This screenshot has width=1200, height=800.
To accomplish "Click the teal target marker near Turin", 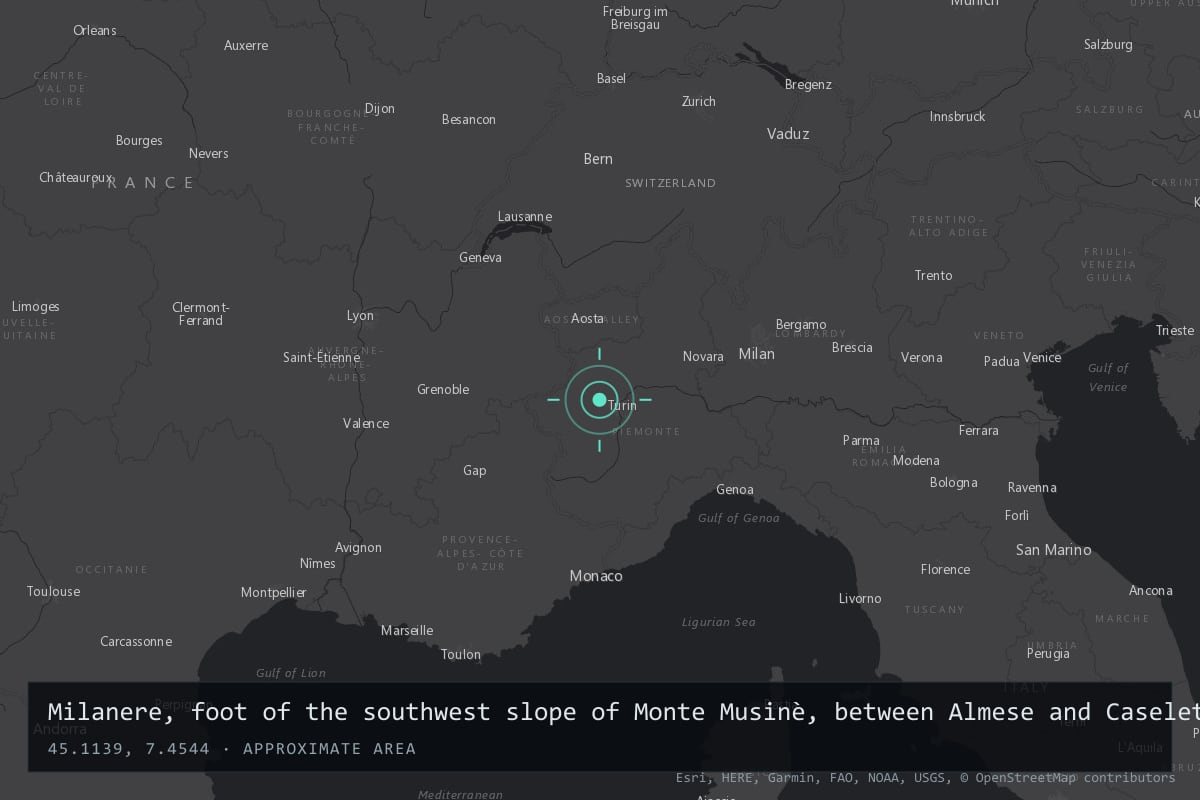I will click(x=599, y=400).
